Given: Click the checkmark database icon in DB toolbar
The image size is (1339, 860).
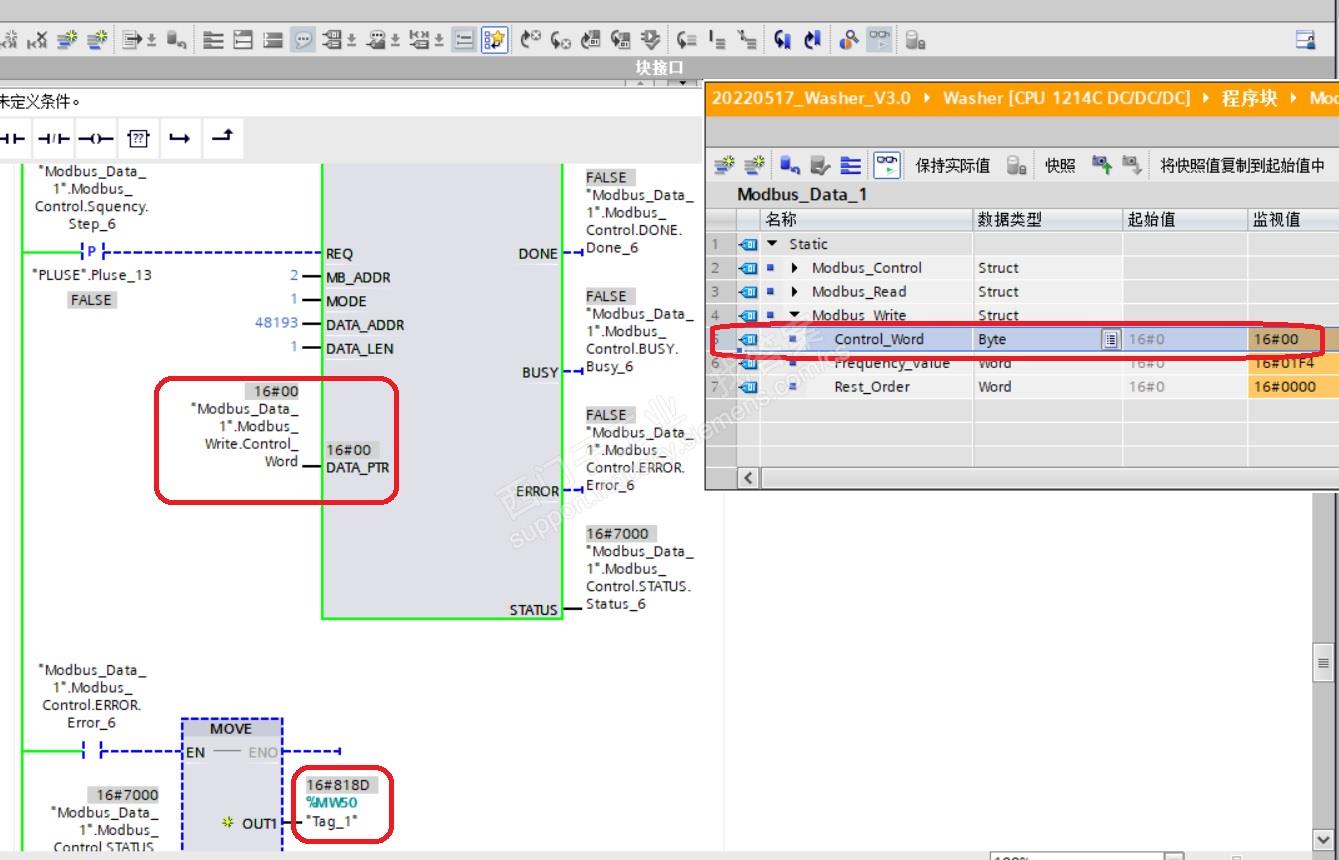Looking at the screenshot, I should 820,165.
